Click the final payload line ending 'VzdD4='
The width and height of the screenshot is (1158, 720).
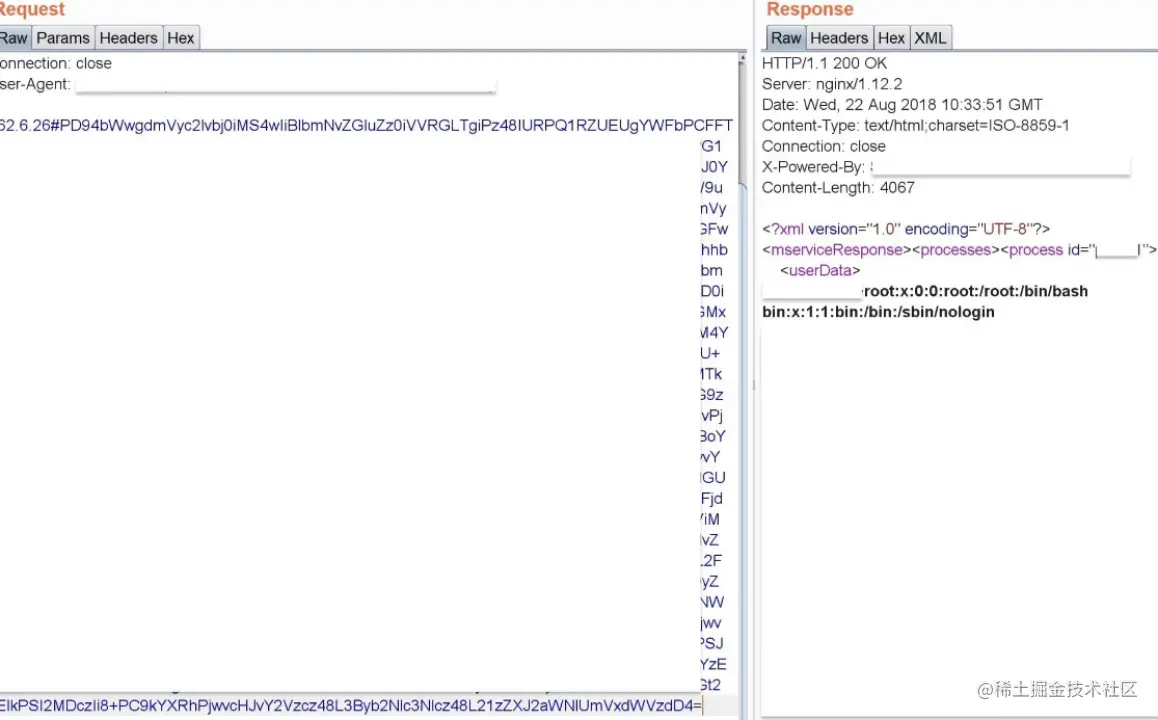coord(351,706)
